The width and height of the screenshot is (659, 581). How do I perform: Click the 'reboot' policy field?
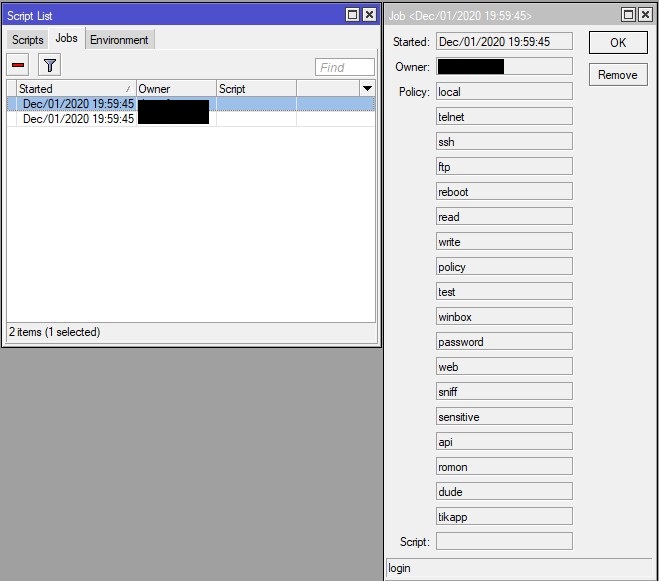pyautogui.click(x=504, y=191)
